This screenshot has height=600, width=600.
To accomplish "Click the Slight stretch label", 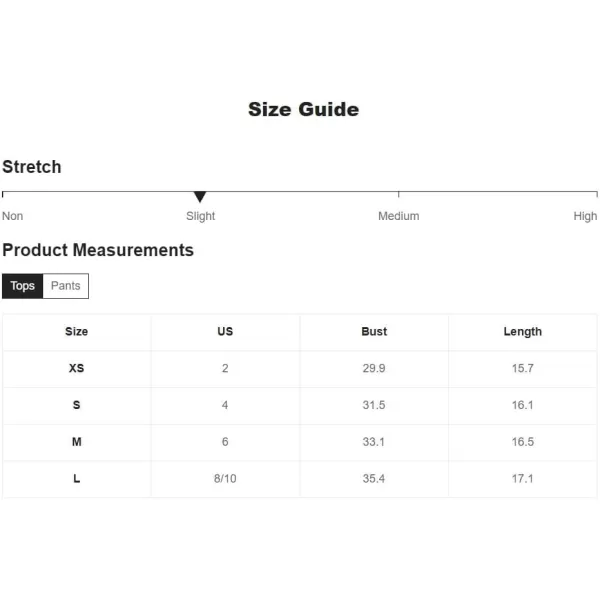I will pyautogui.click(x=201, y=216).
